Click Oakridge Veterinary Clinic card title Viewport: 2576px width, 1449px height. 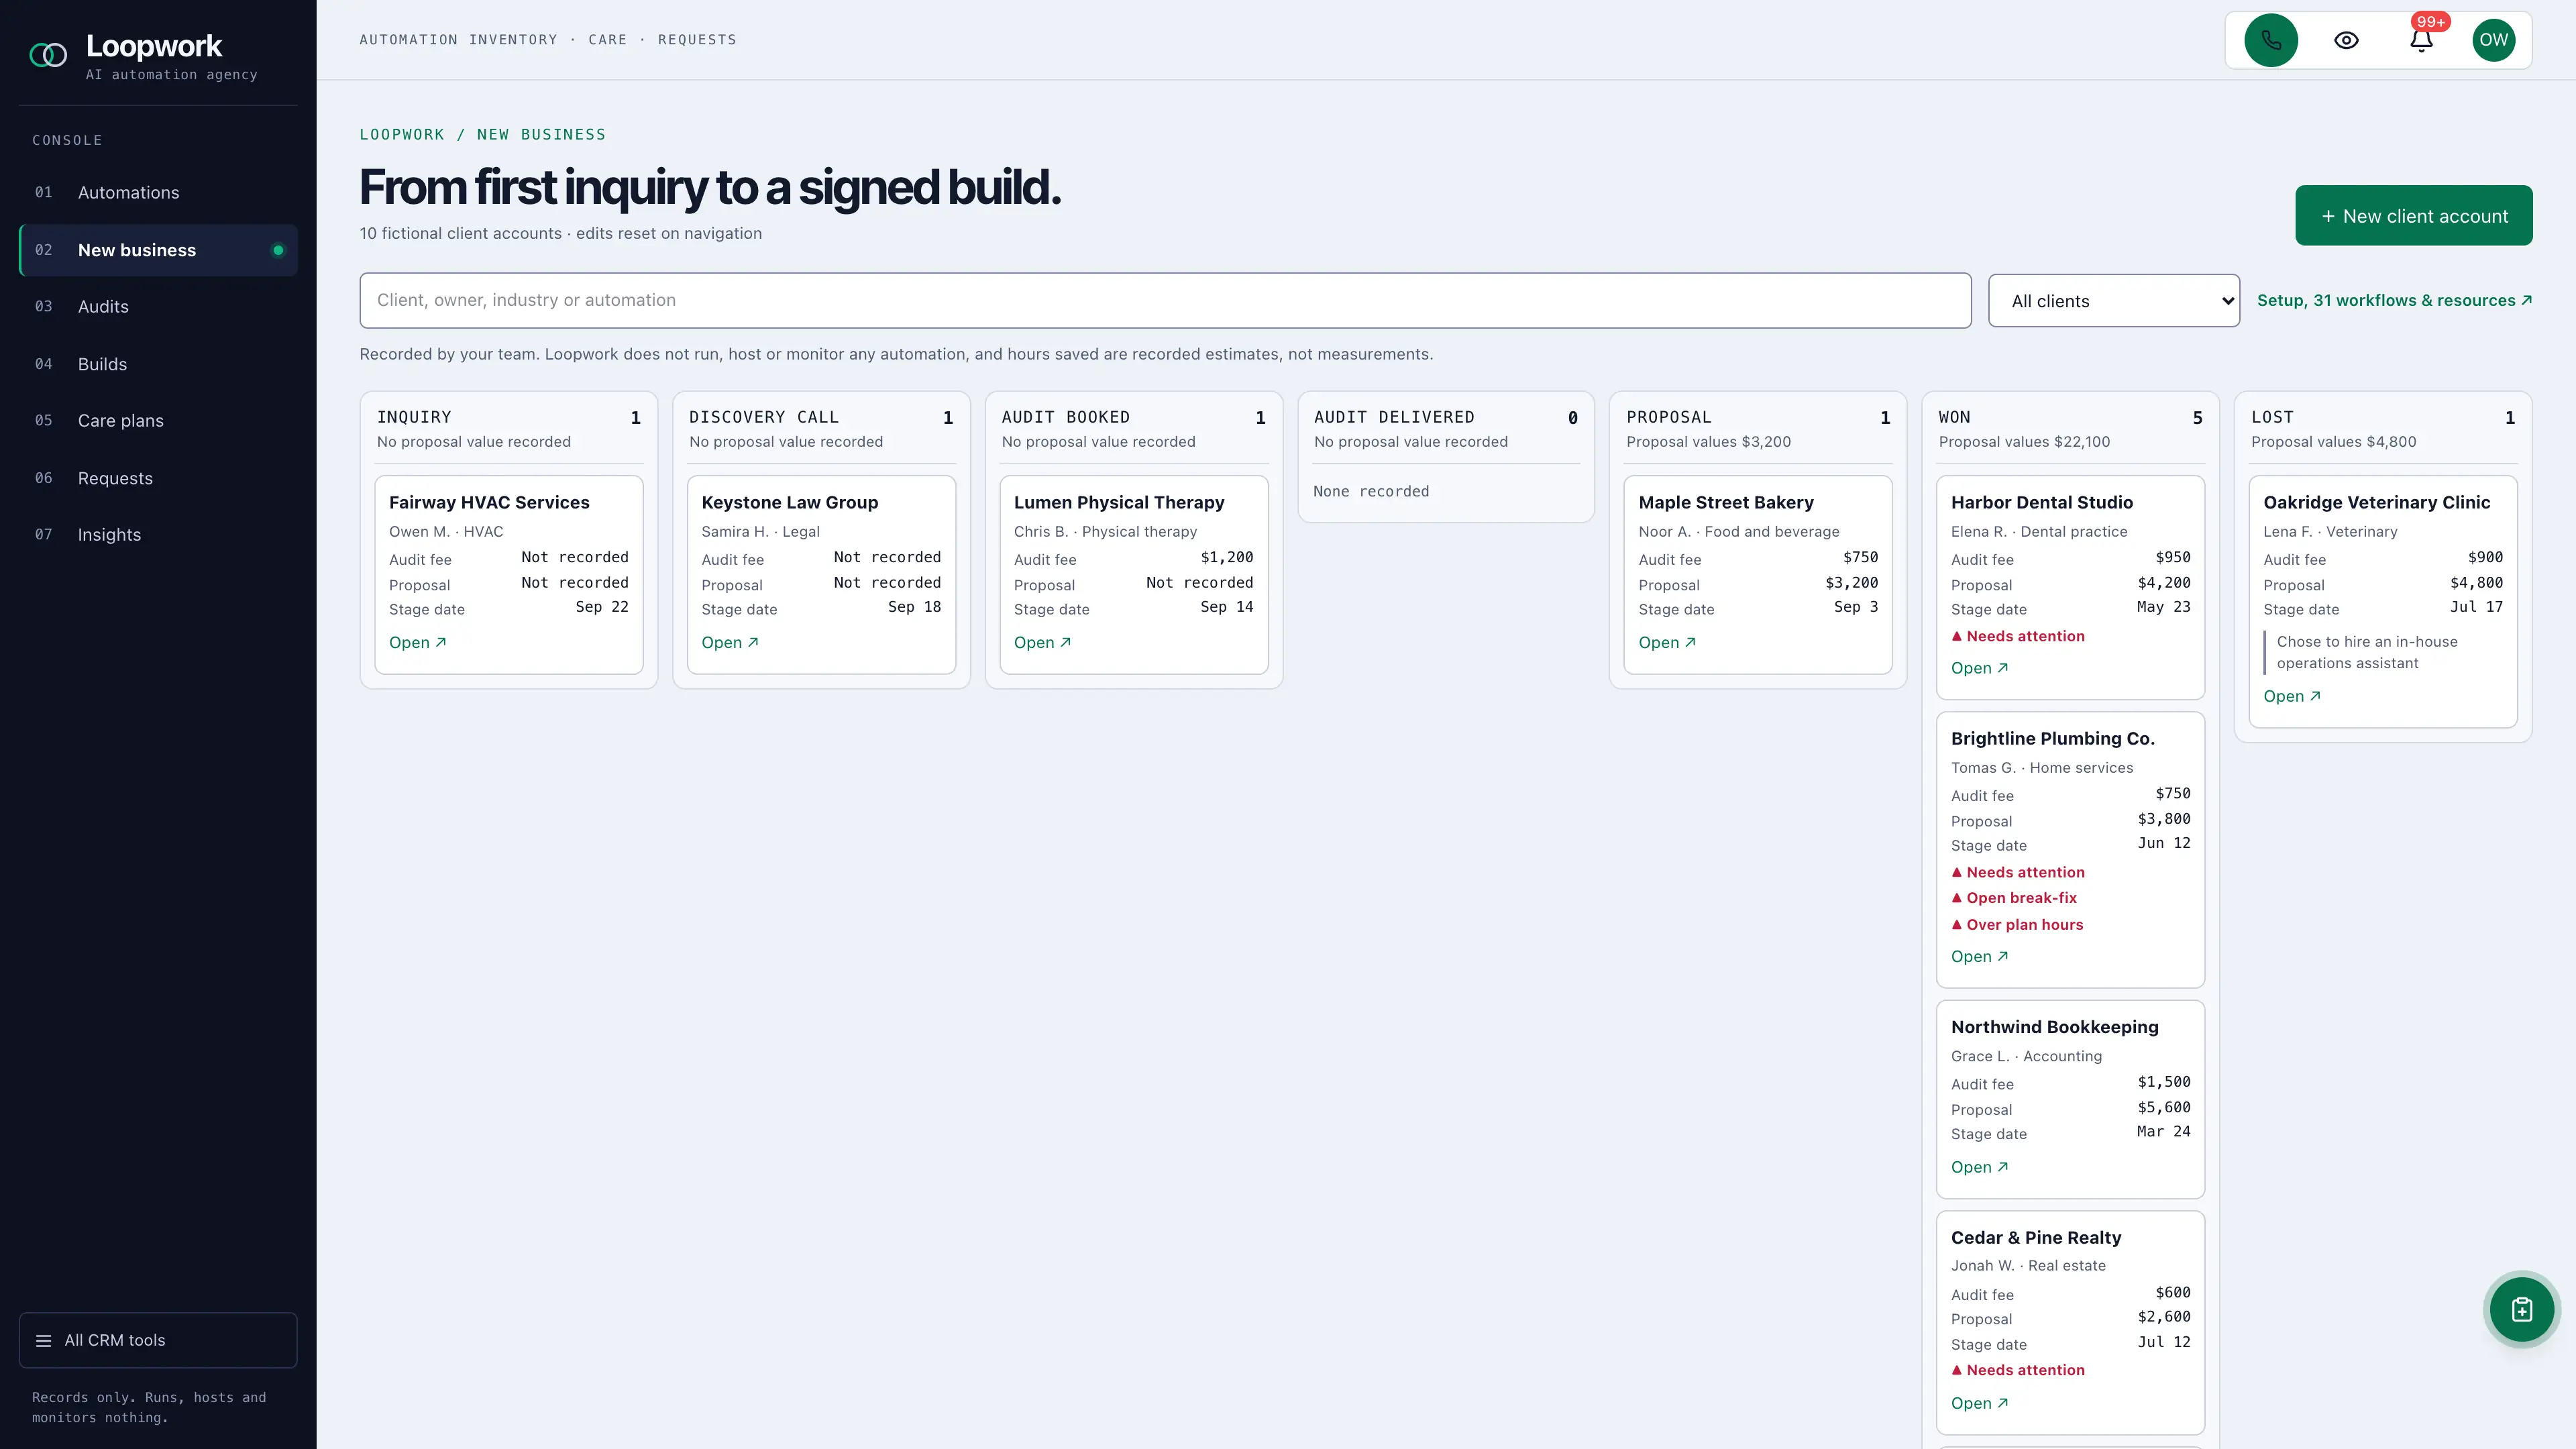coord(2376,503)
